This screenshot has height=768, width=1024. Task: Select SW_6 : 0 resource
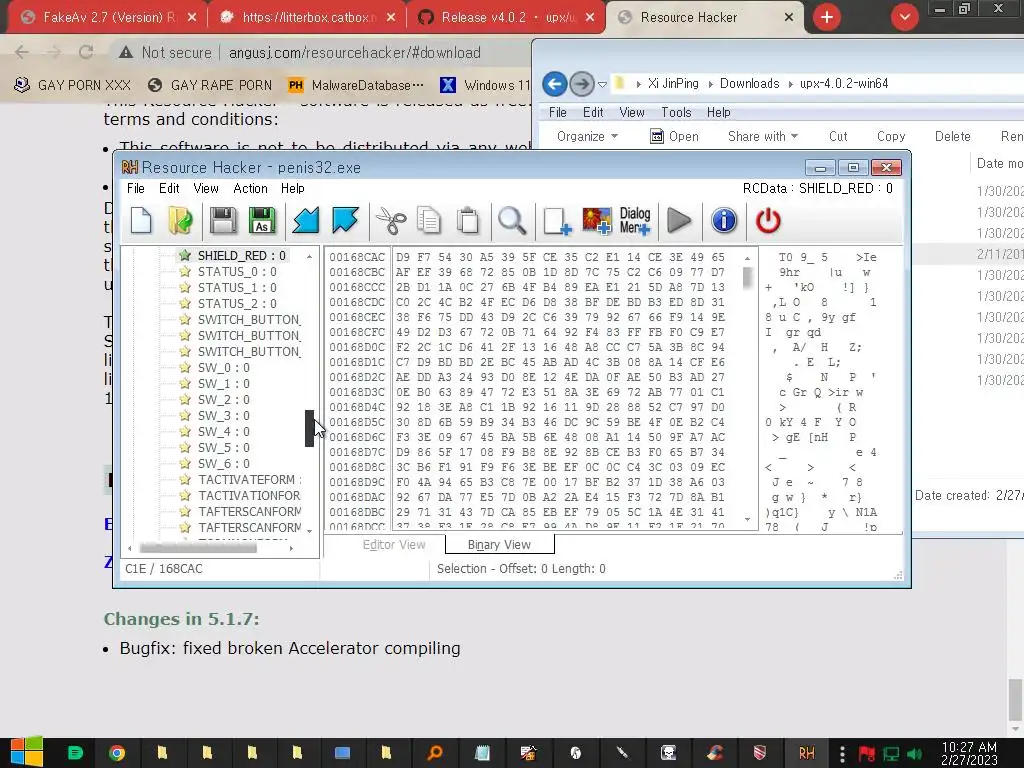(223, 463)
